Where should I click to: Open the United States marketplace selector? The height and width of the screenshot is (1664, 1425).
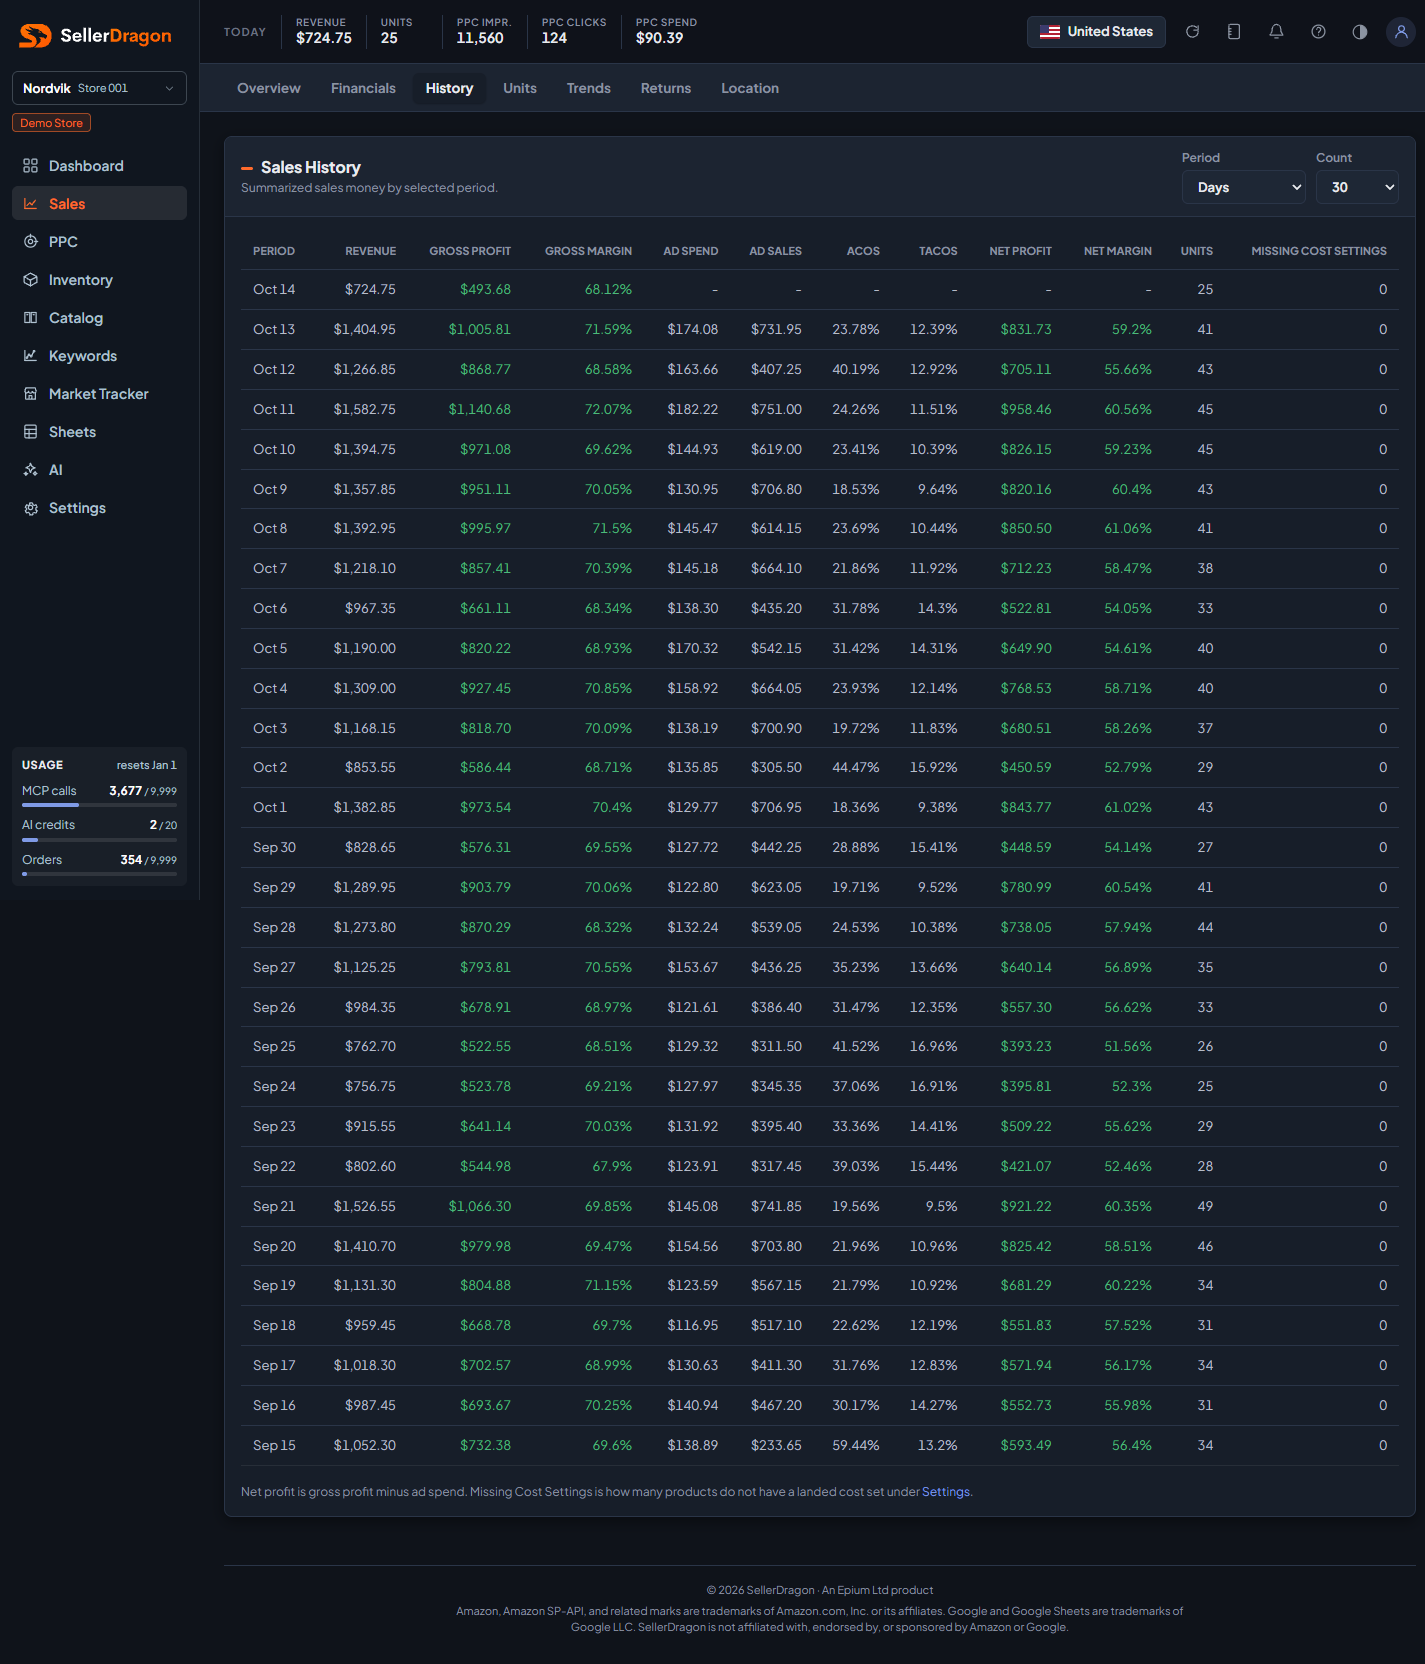(1096, 32)
